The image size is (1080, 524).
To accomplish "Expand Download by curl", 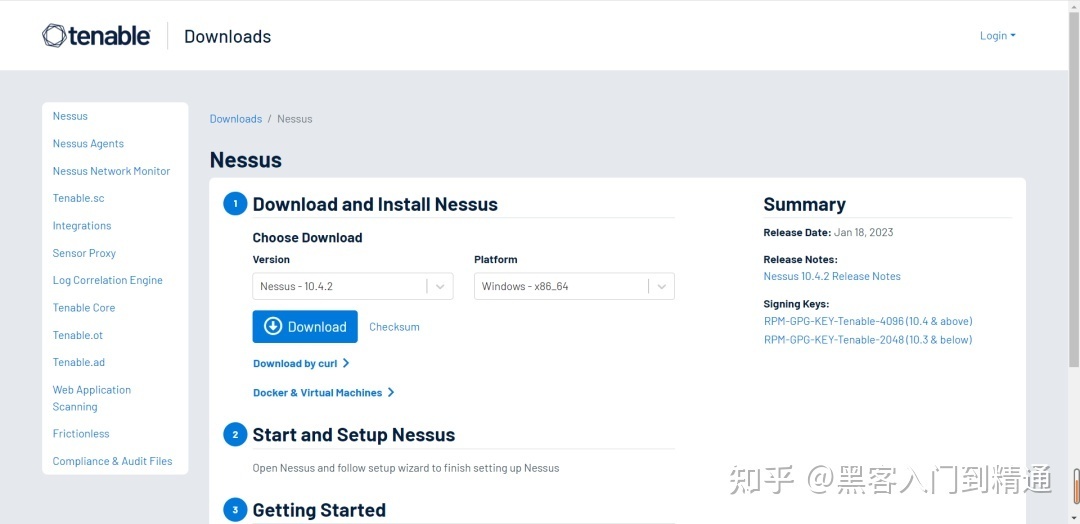I will [302, 364].
